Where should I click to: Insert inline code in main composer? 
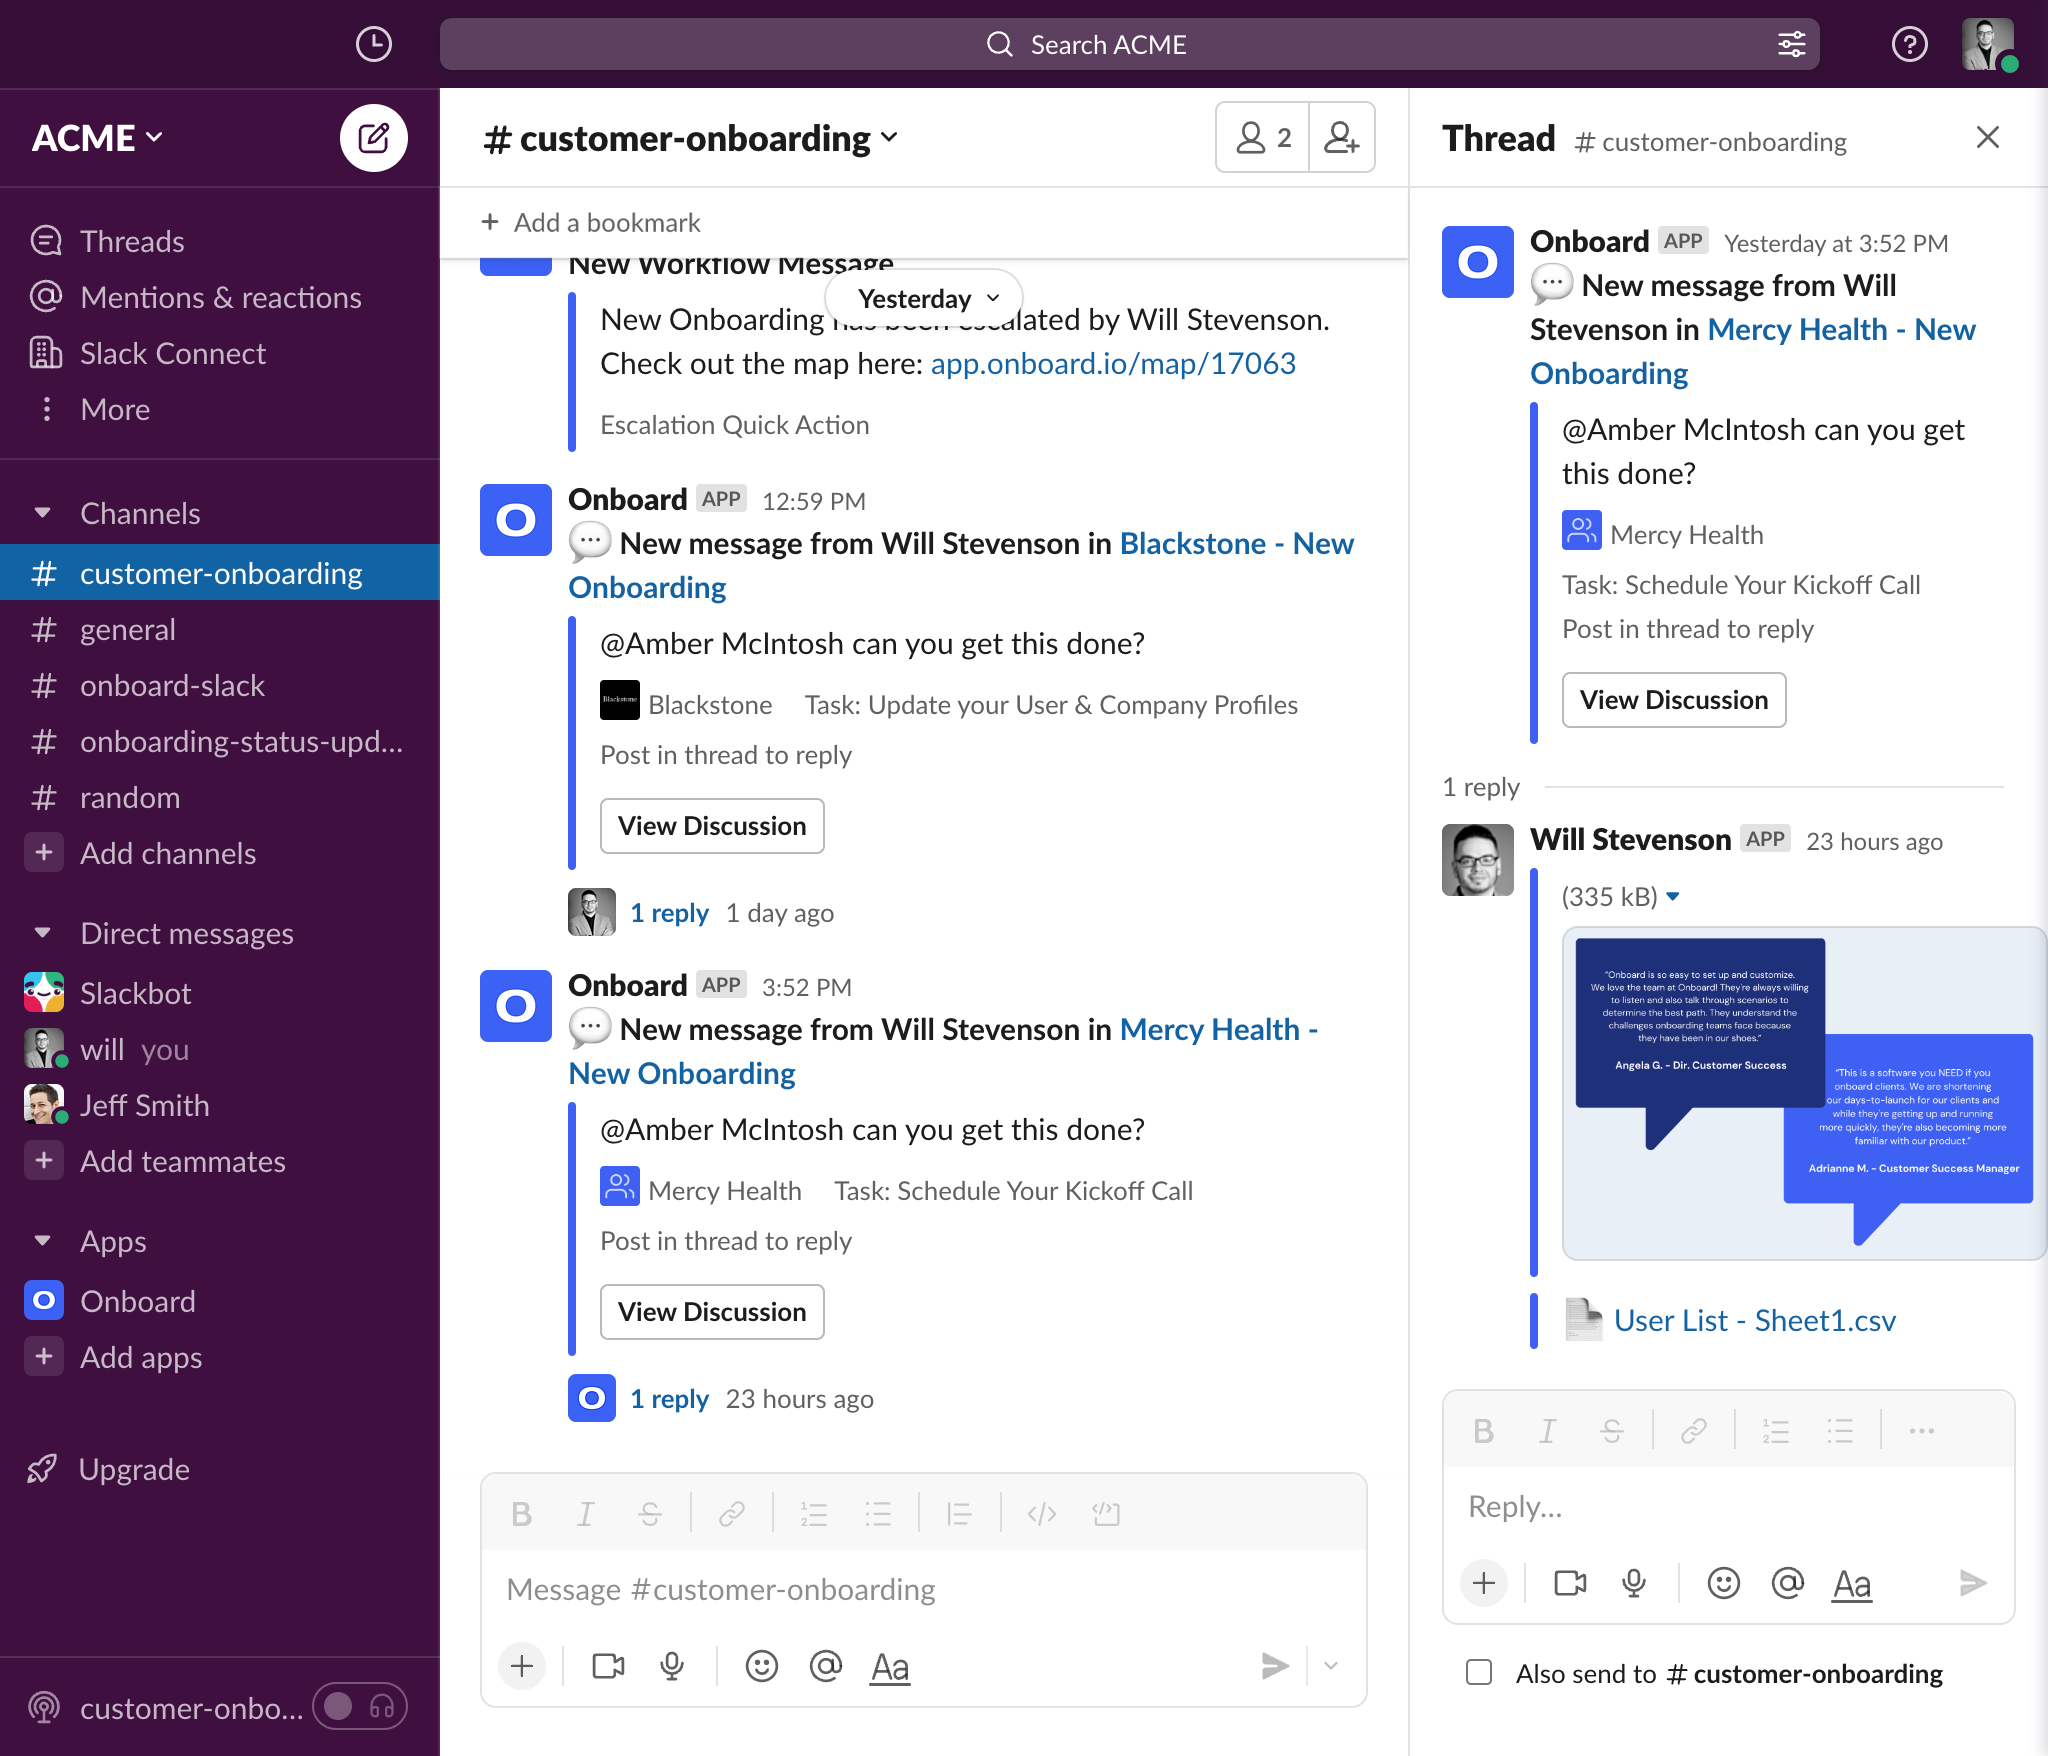(1042, 1514)
